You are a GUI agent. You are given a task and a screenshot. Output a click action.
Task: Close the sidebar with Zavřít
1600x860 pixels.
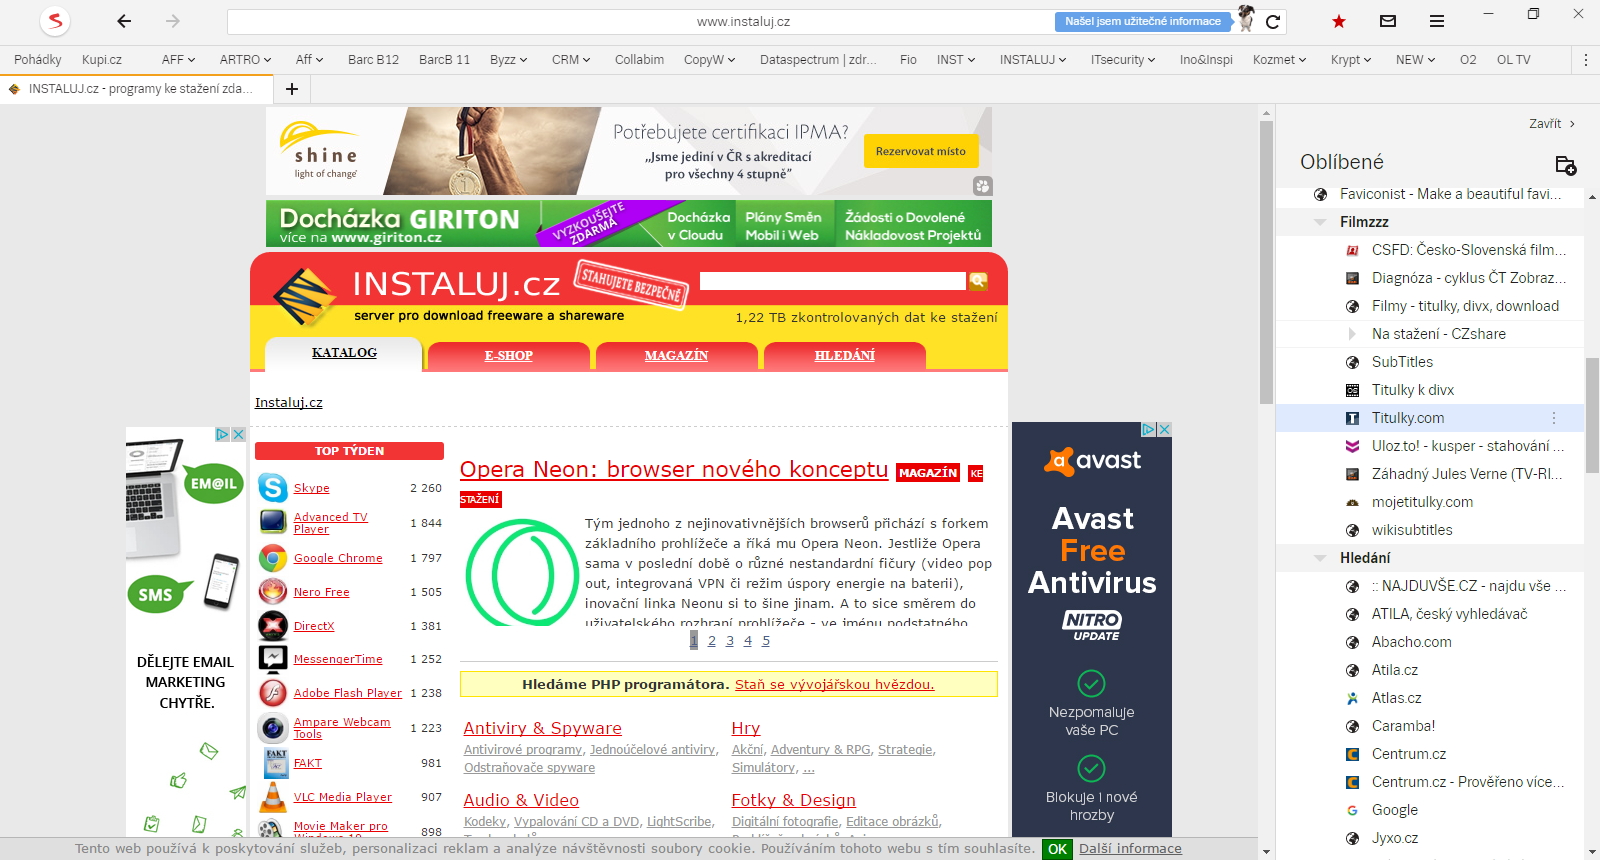point(1552,124)
